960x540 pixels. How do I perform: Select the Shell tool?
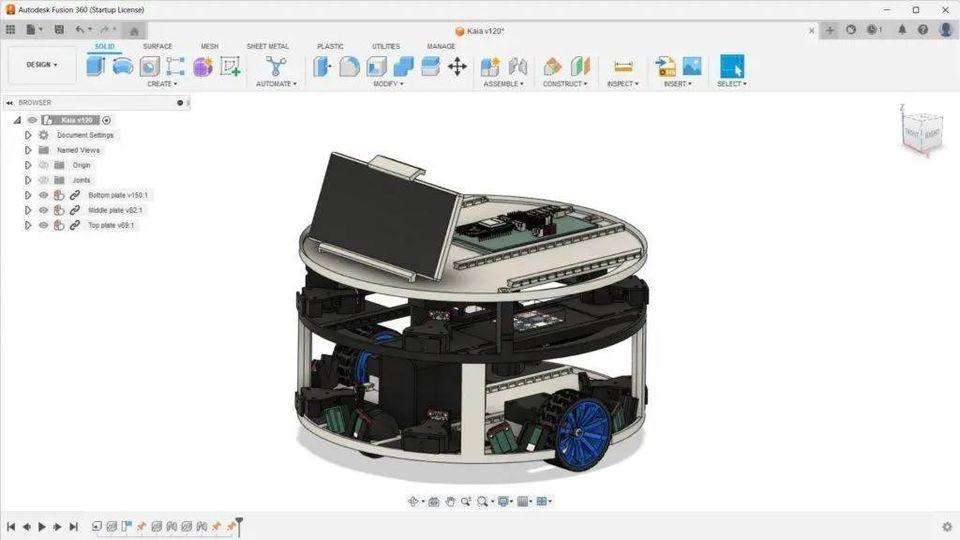376,66
